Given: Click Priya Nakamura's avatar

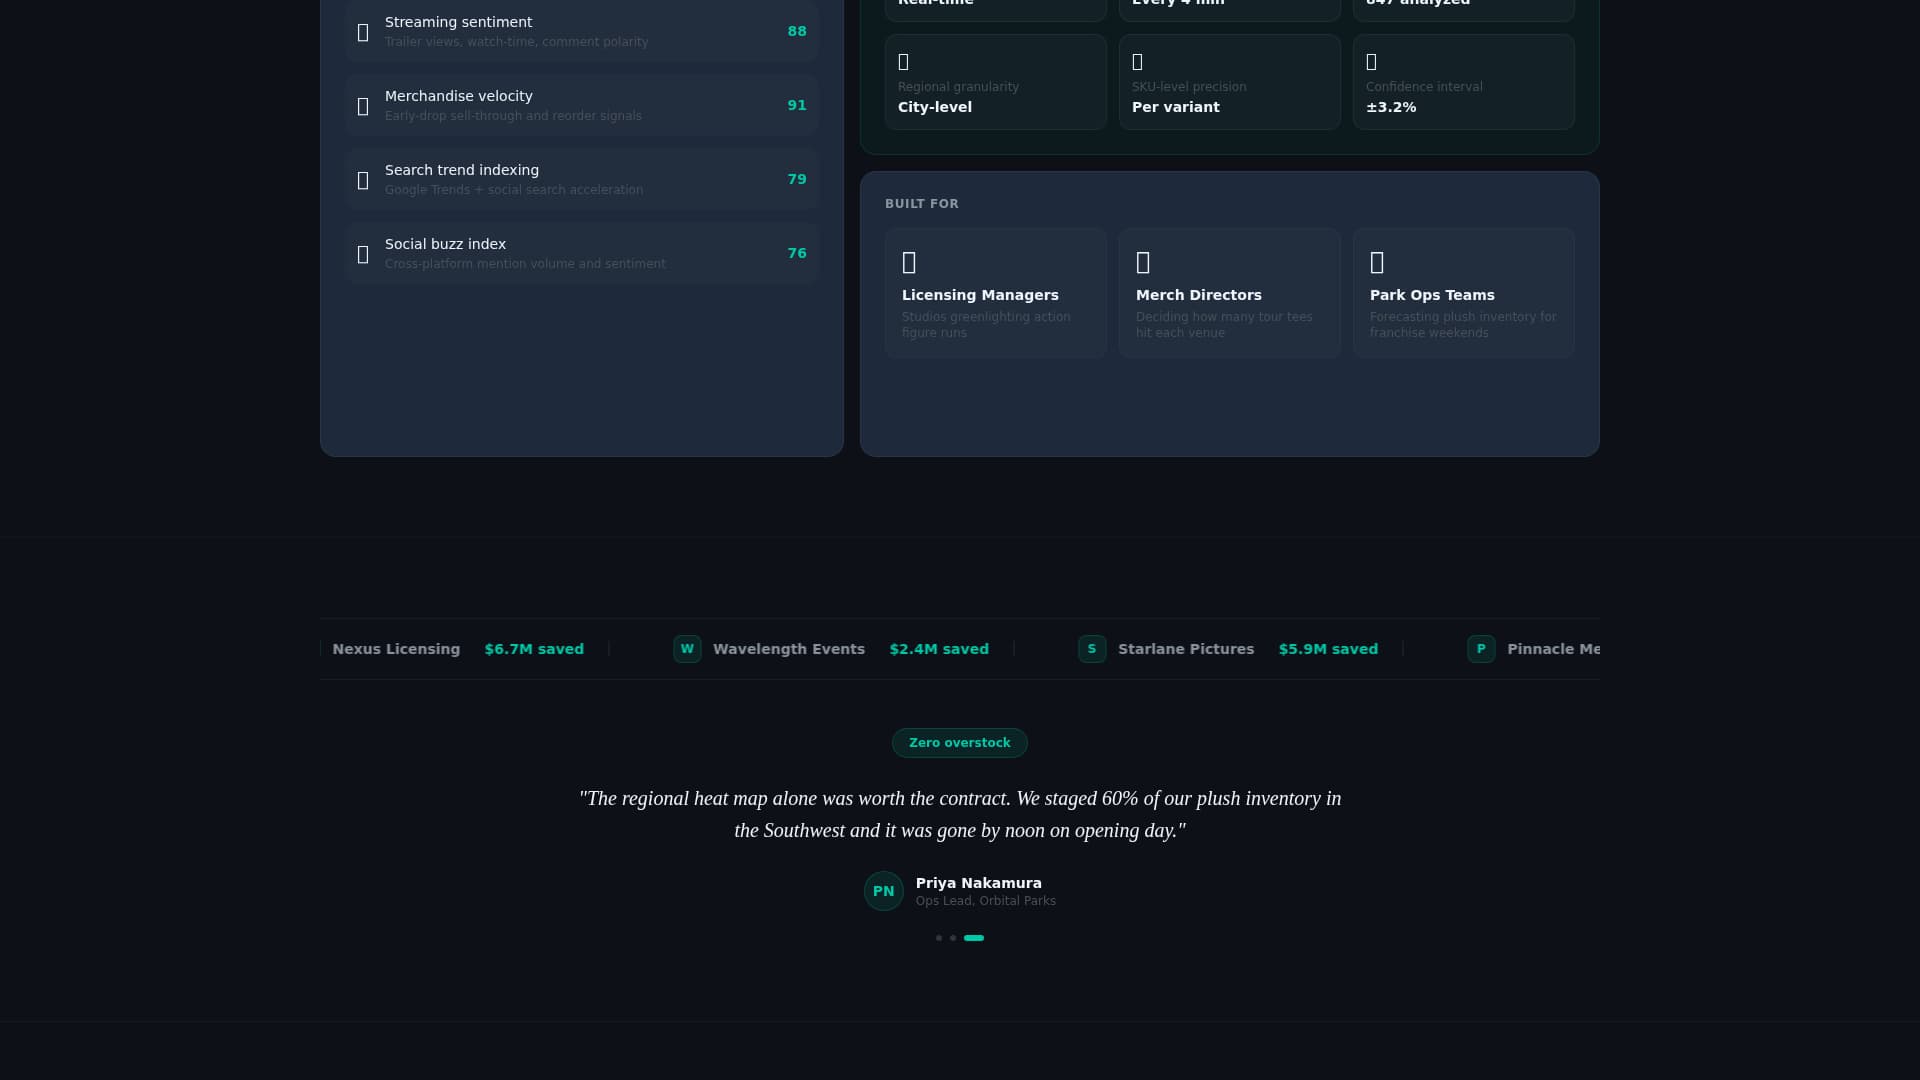Looking at the screenshot, I should coord(884,890).
